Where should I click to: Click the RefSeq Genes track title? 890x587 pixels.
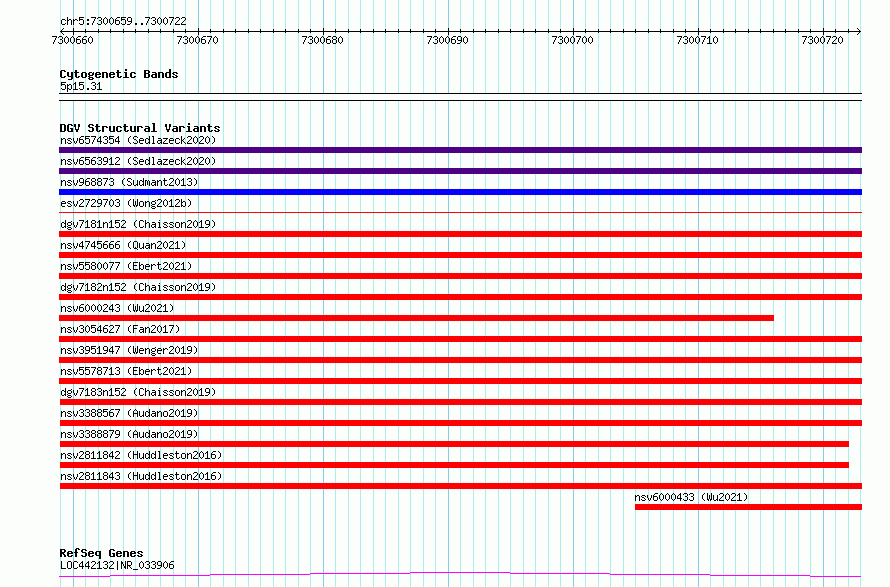pyautogui.click(x=101, y=553)
